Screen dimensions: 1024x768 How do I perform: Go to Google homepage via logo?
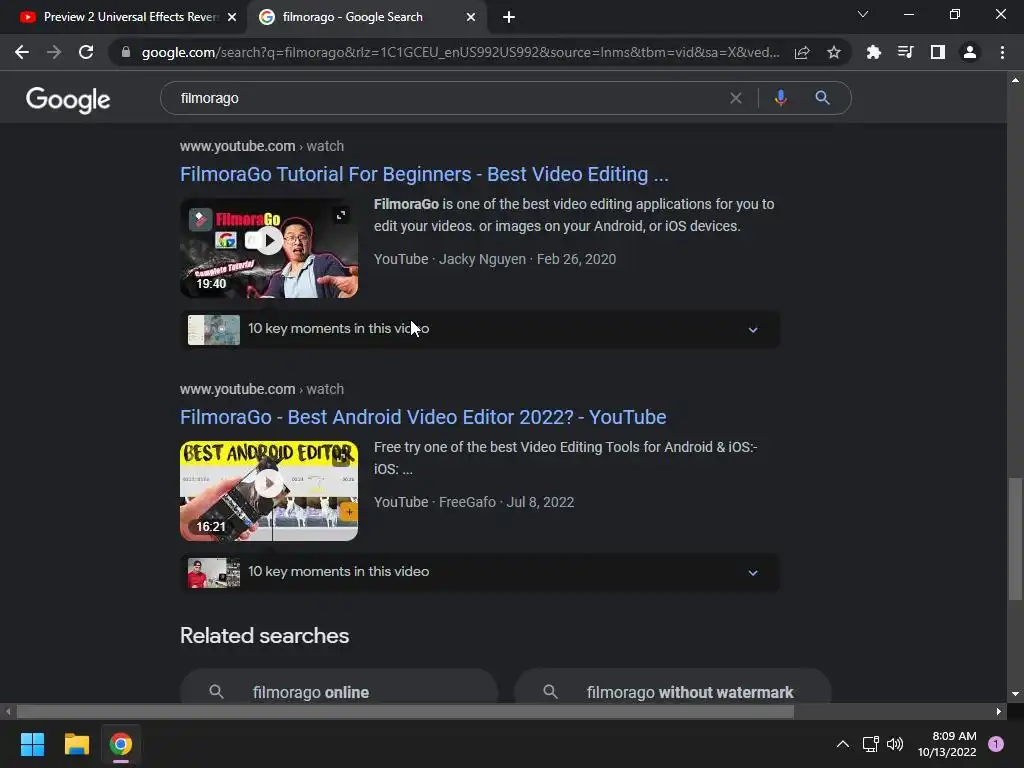click(68, 99)
